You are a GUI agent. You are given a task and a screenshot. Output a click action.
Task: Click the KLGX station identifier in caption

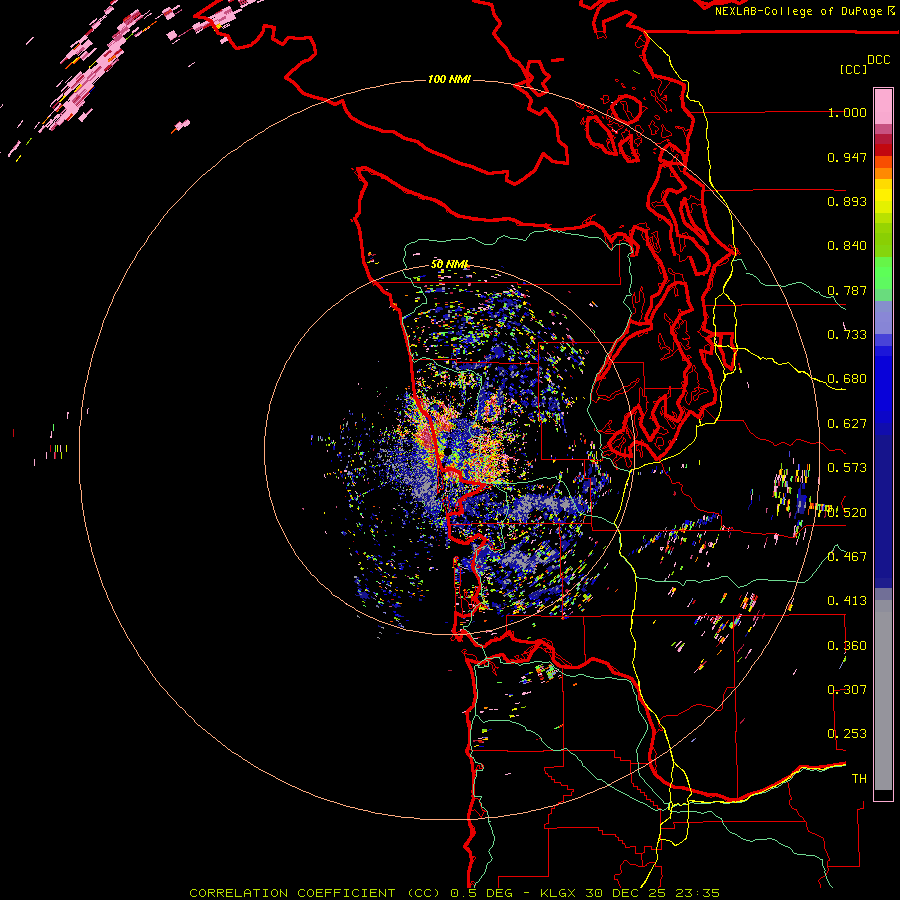[x=557, y=893]
